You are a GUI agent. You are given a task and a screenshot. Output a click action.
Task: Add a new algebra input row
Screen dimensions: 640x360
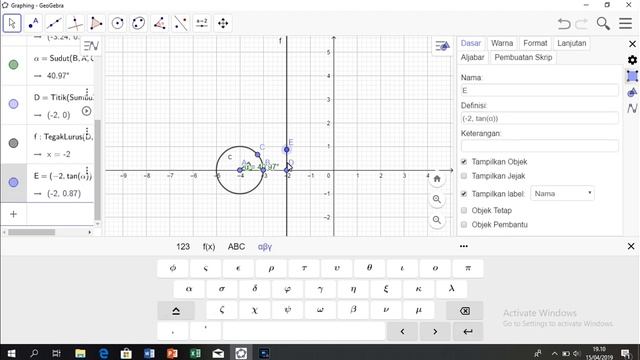pyautogui.click(x=13, y=214)
